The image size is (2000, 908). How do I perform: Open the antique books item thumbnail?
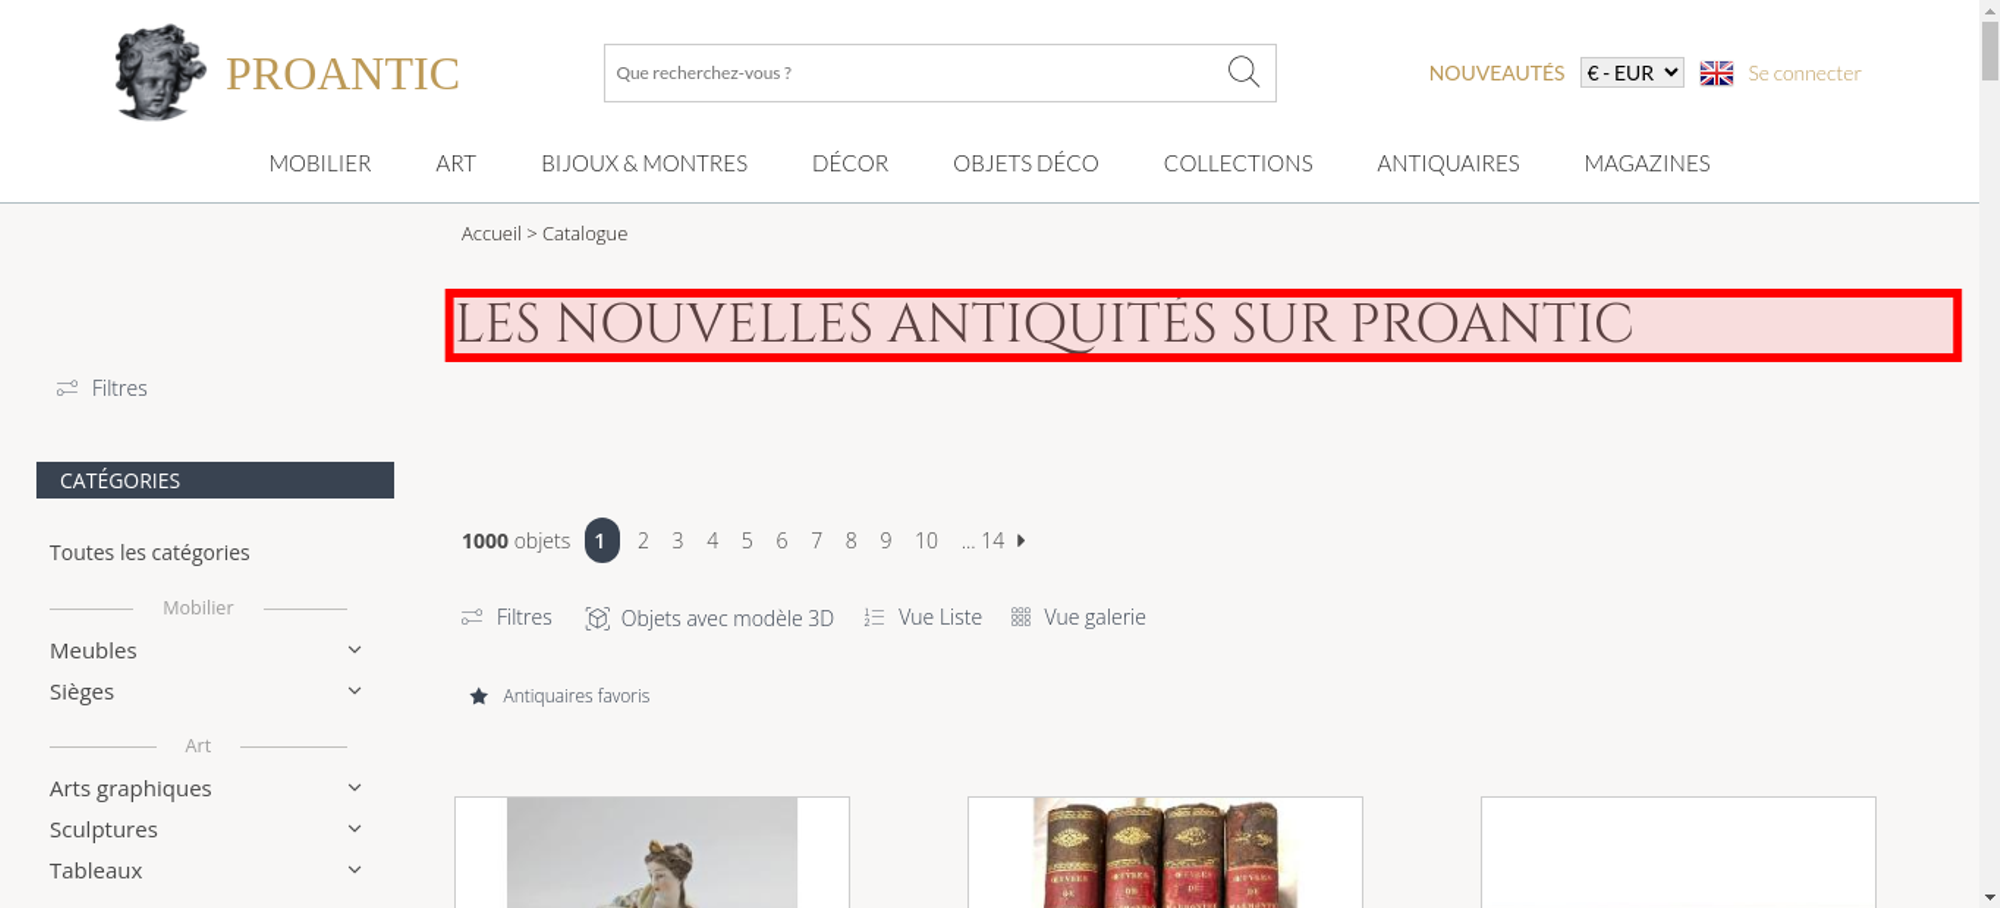click(1165, 852)
